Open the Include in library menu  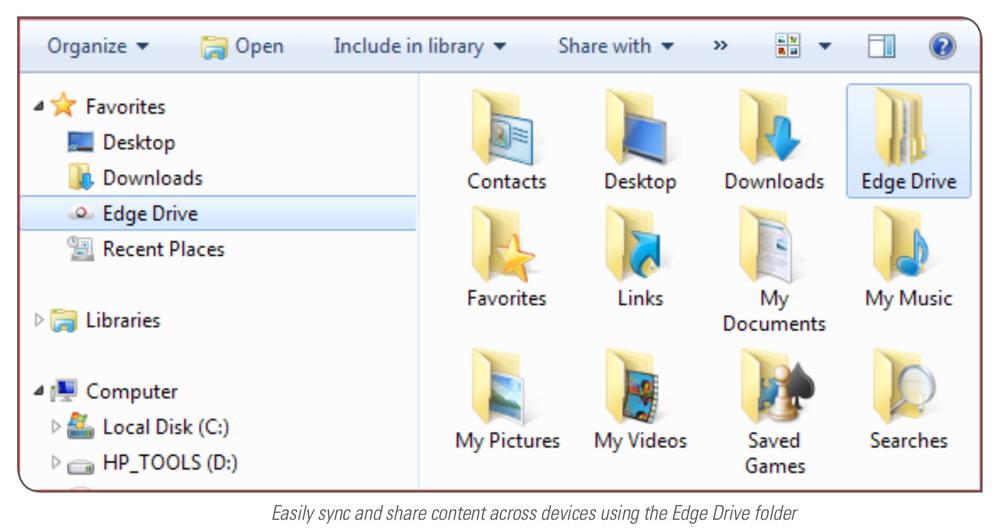coord(419,46)
